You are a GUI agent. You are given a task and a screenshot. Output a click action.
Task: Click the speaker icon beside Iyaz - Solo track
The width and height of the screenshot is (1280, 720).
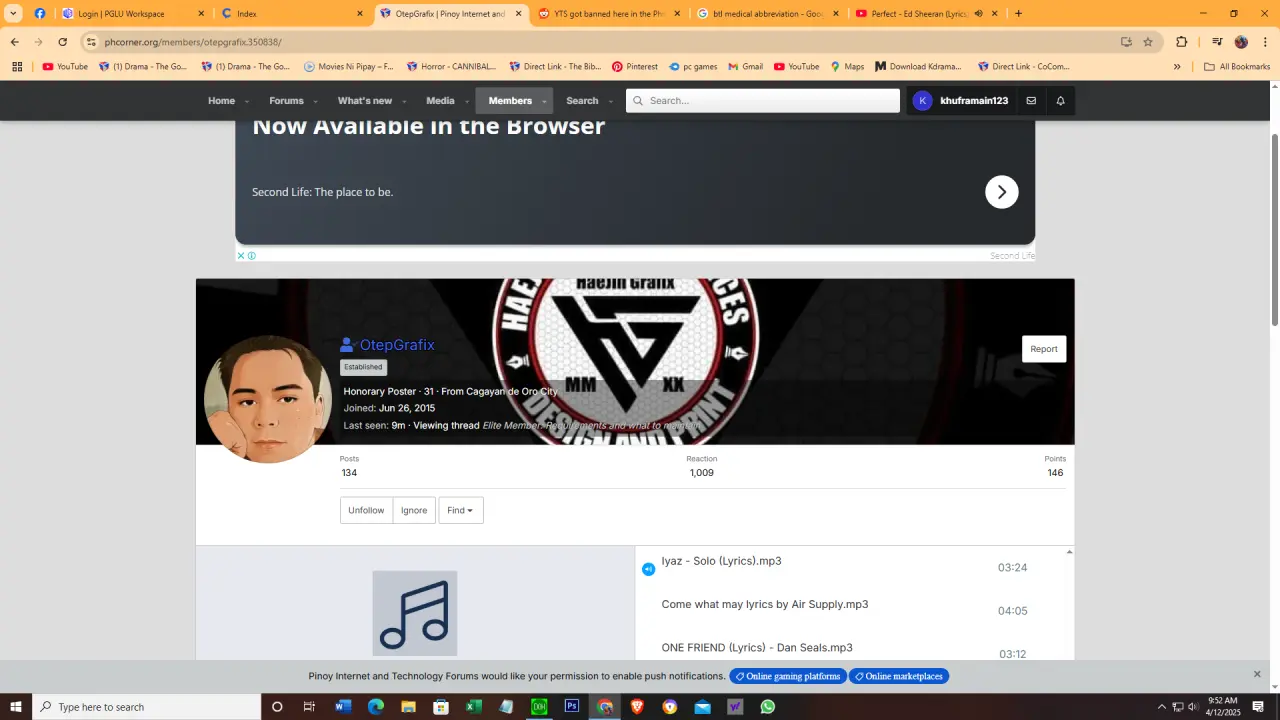(x=648, y=569)
